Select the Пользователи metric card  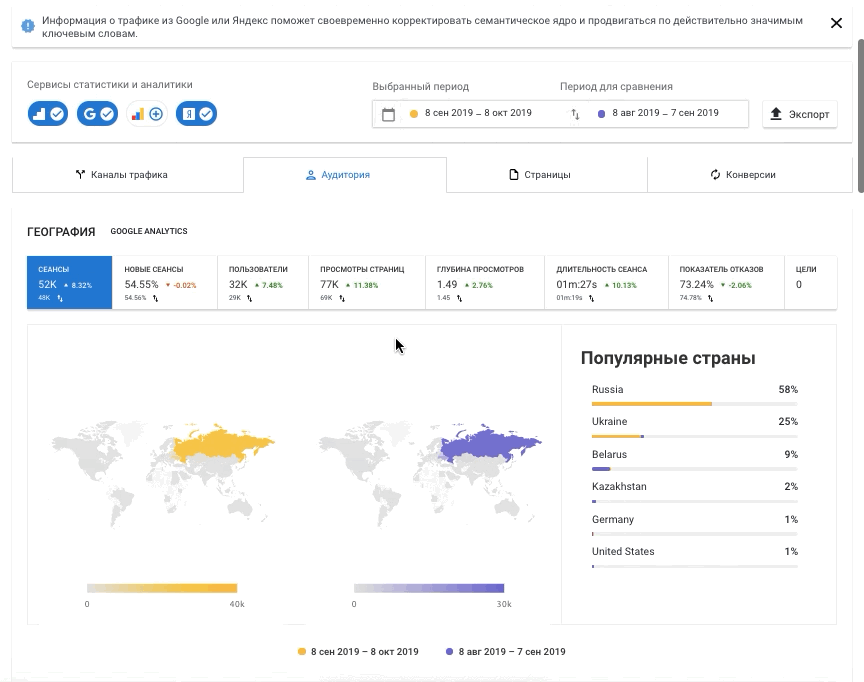[x=263, y=282]
